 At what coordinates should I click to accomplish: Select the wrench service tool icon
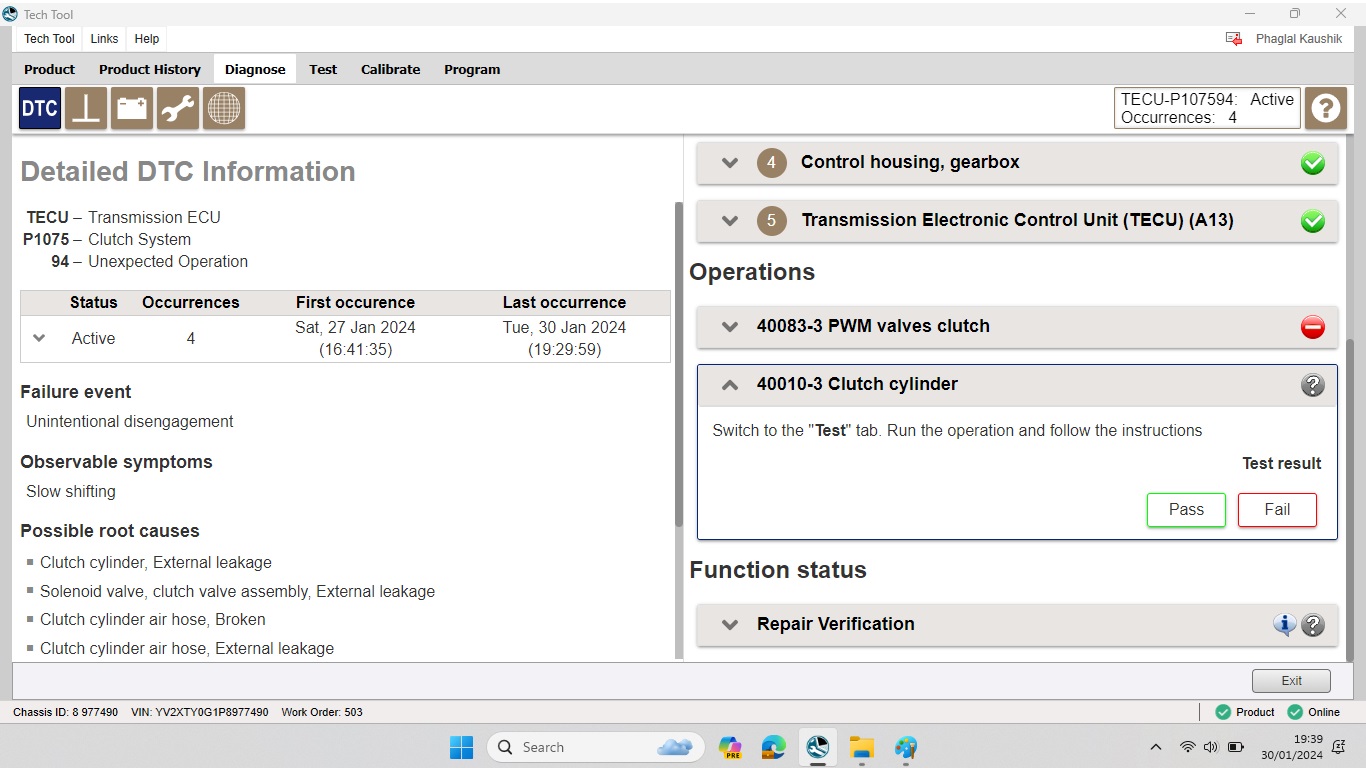(178, 108)
